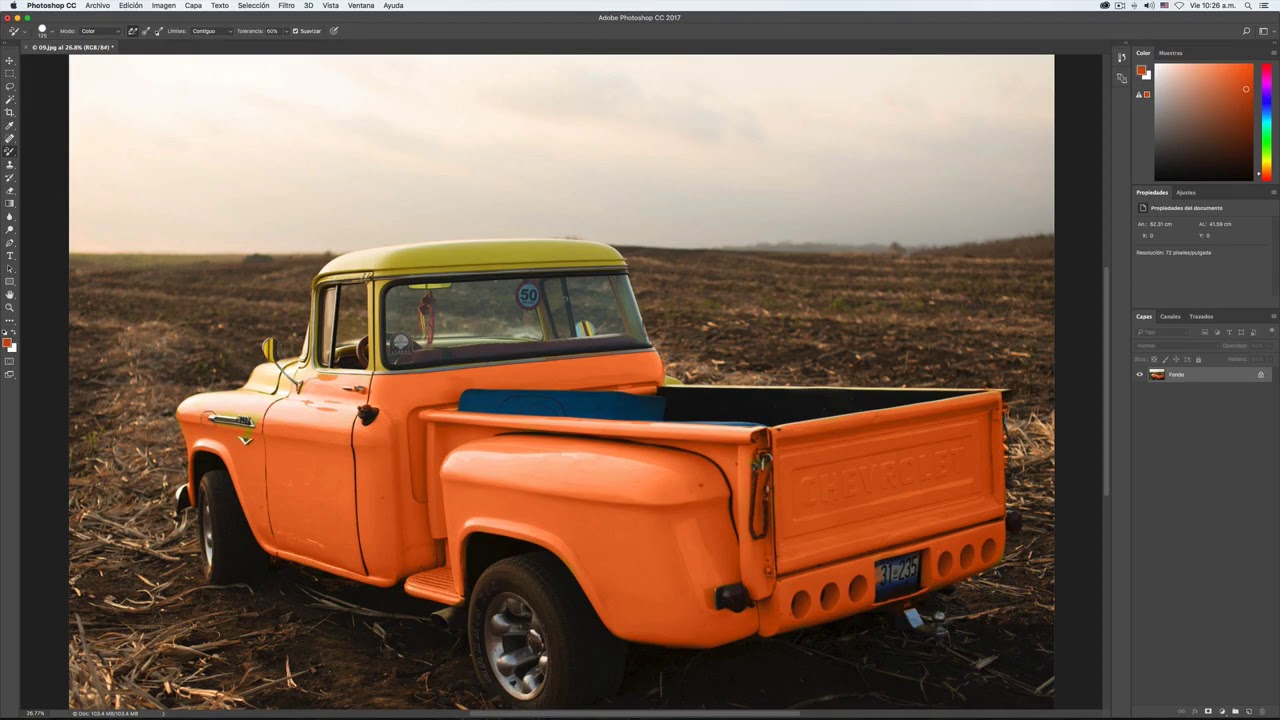Close the 09.jpg document tab

(x=28, y=47)
